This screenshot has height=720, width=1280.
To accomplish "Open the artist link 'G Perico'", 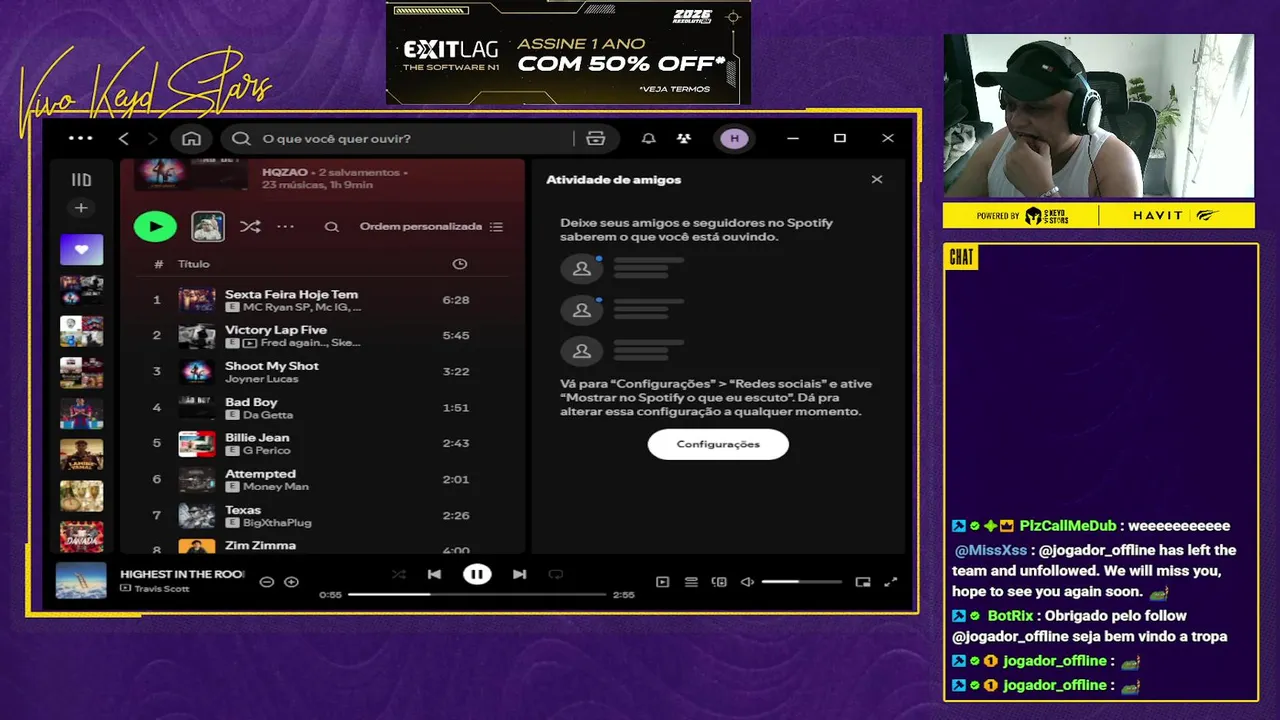I will coord(265,451).
